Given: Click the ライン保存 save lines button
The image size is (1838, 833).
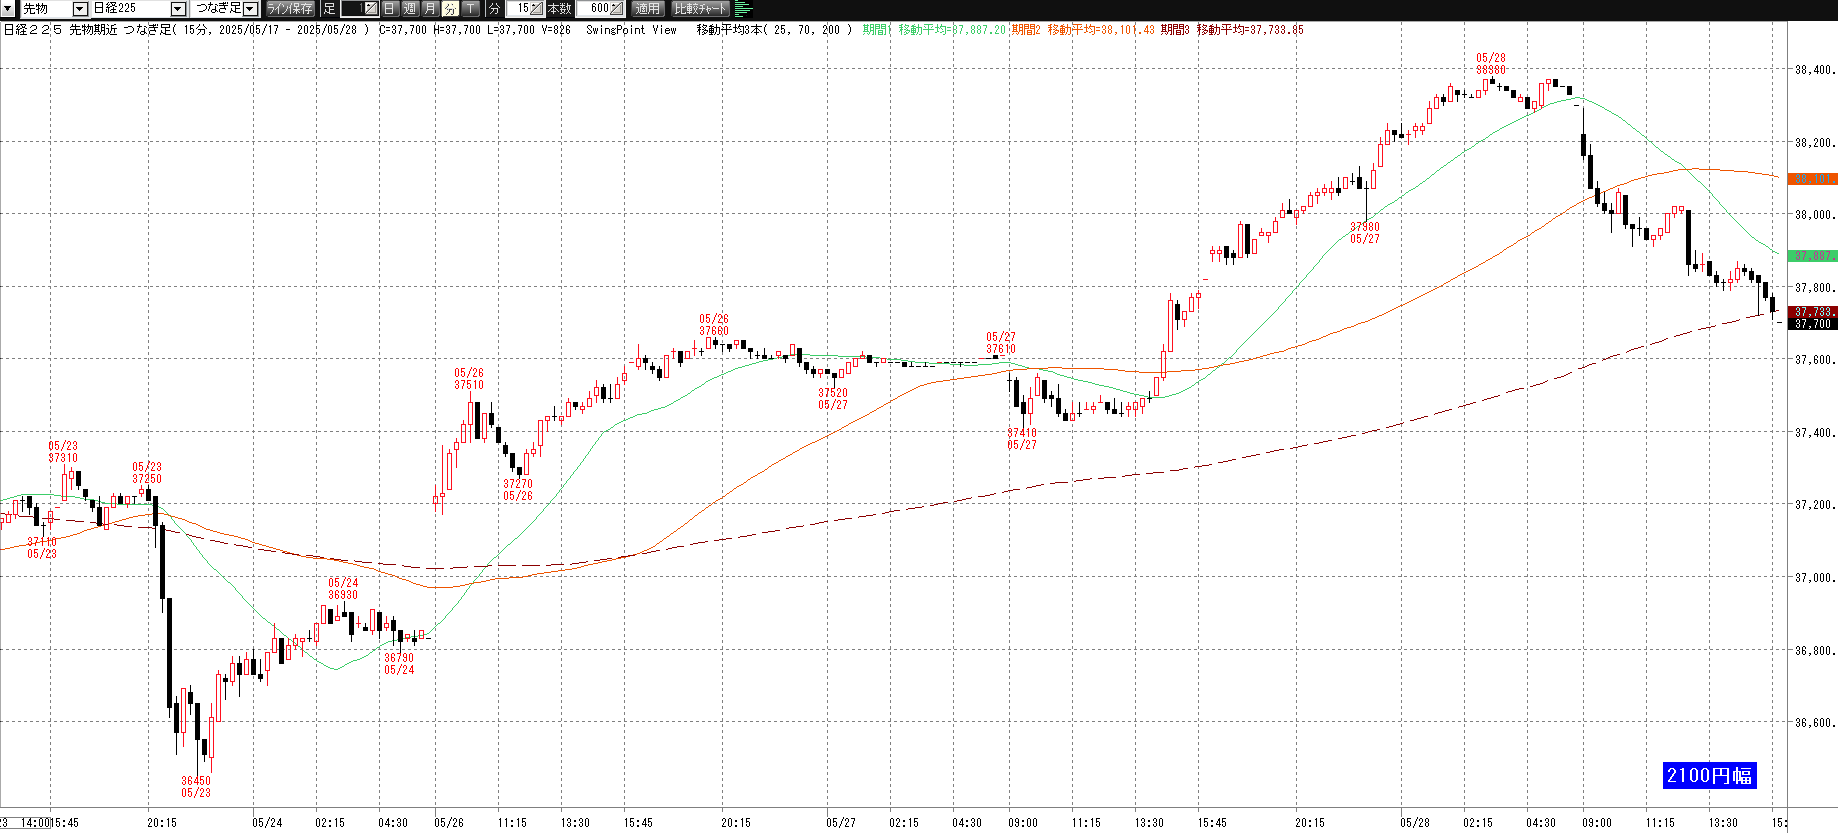Looking at the screenshot, I should (x=290, y=9).
